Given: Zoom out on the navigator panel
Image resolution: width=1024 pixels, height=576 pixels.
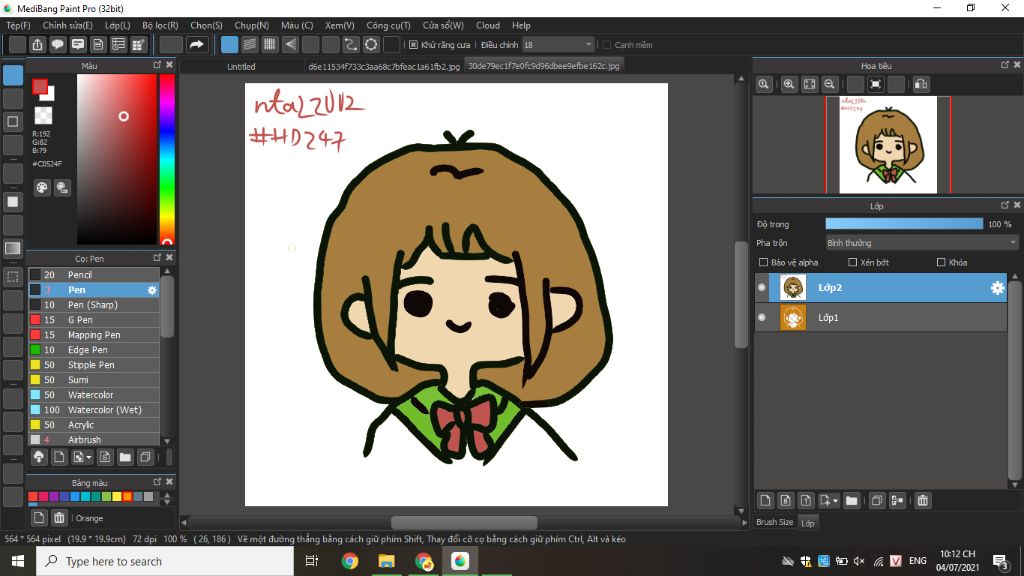Looking at the screenshot, I should (829, 84).
